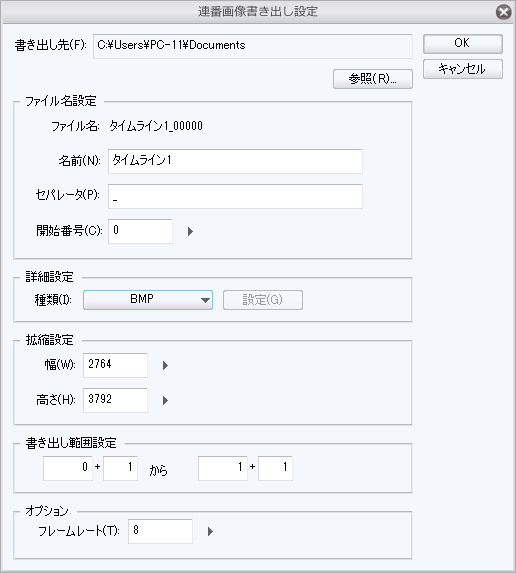Click the 書き出し先 path field
Viewport: 516px width, 573px height.
253,46
